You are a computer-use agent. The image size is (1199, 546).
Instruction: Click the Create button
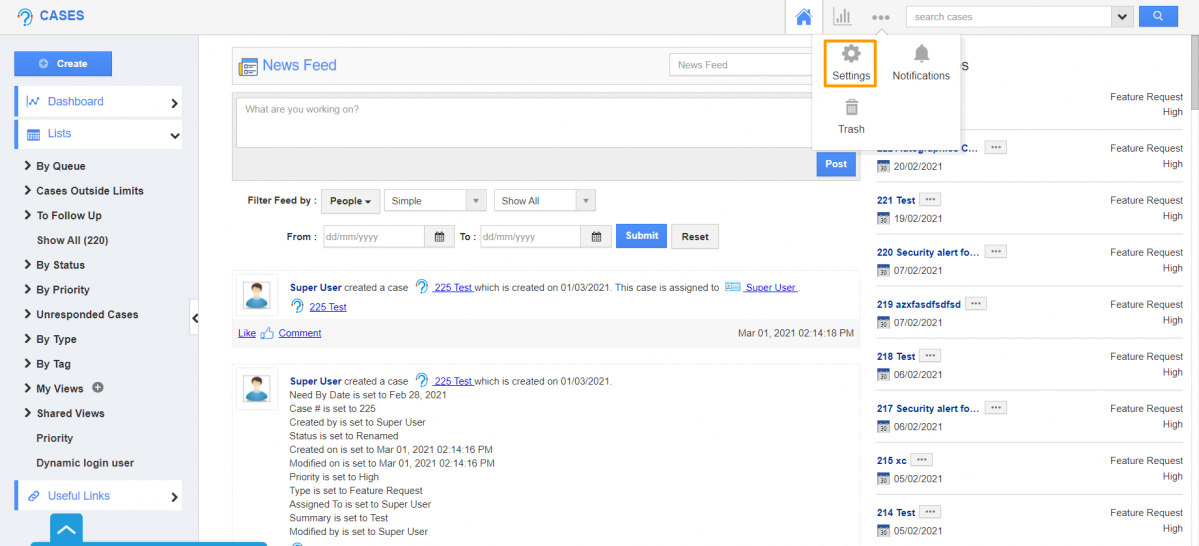[63, 64]
